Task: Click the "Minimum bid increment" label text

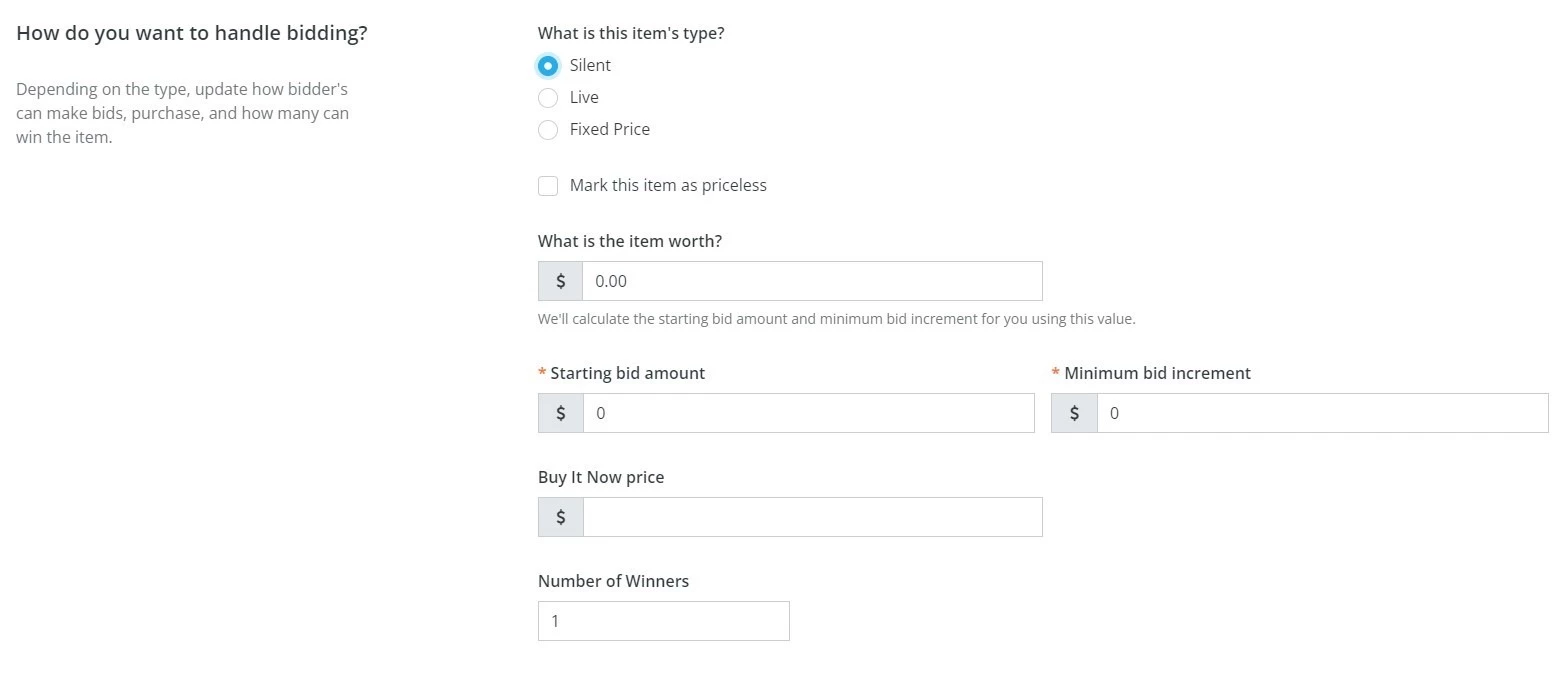Action: pos(1157,373)
